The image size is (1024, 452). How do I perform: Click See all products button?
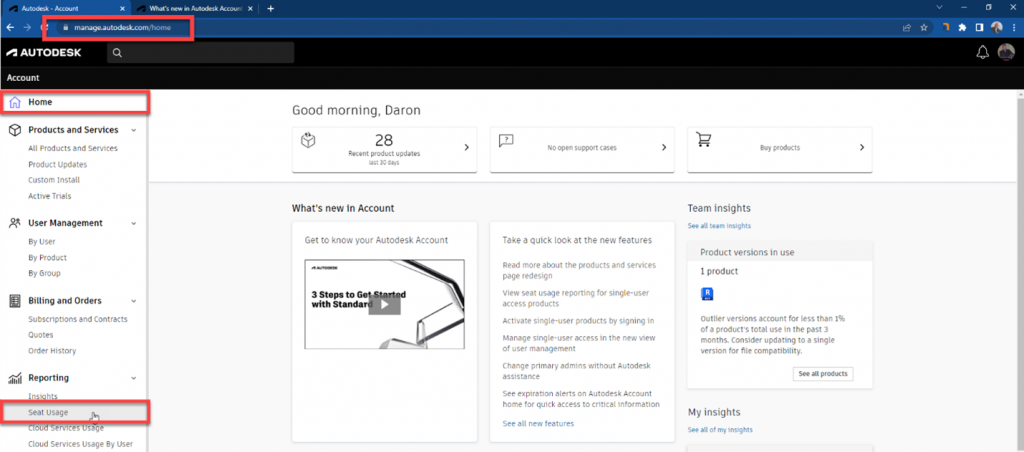(x=823, y=374)
